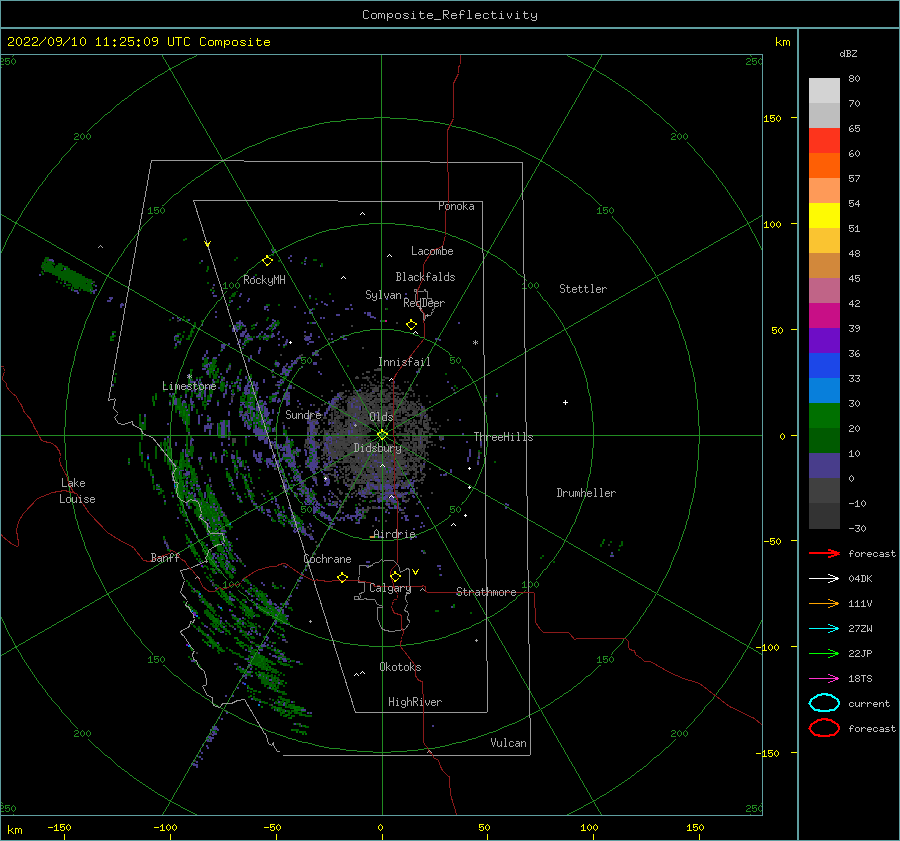Click the green echo band northwest near 200 ring
This screenshot has width=900, height=841.
[x=68, y=274]
